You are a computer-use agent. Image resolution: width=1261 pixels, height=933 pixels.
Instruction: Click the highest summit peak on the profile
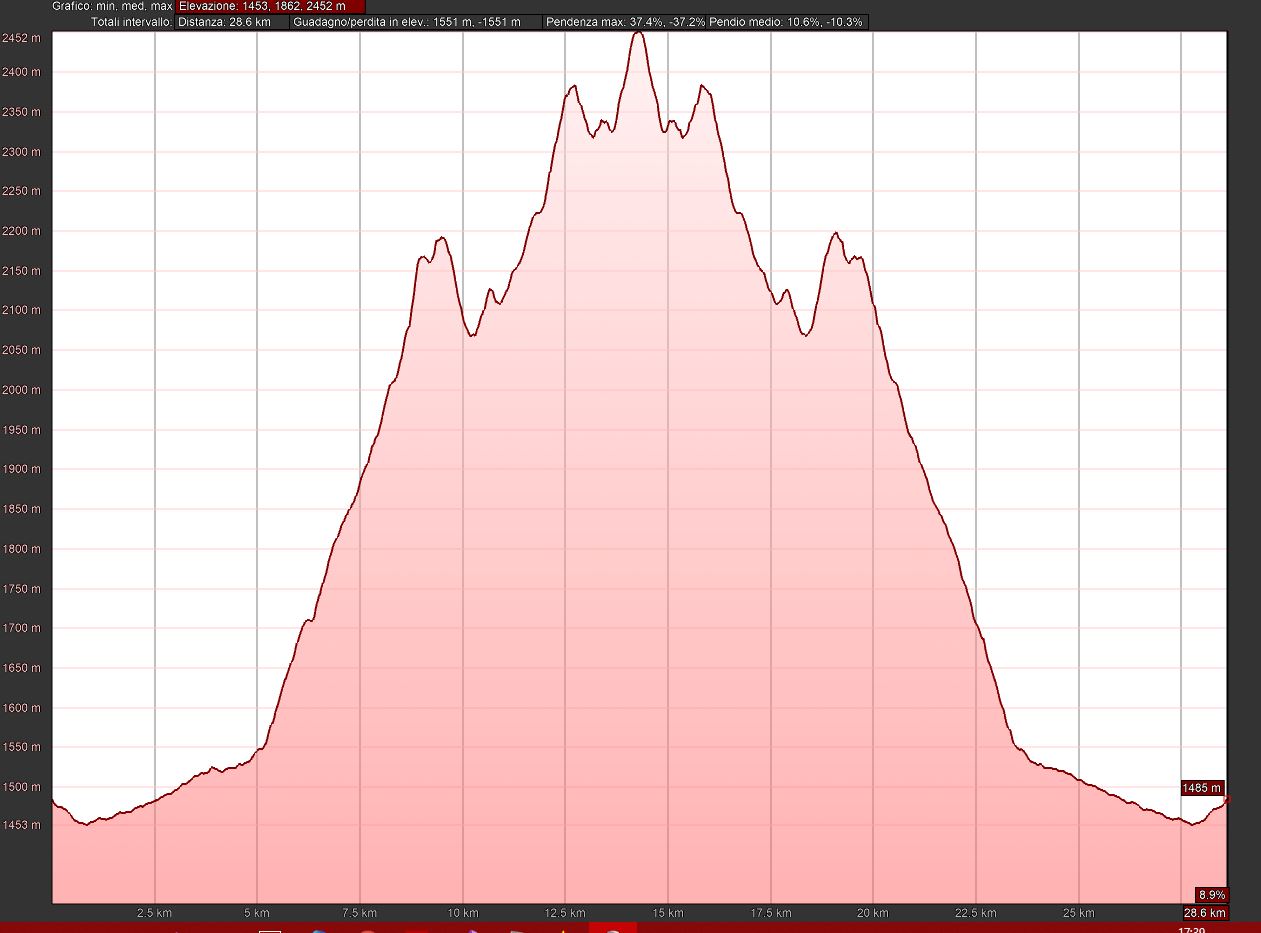tap(639, 34)
